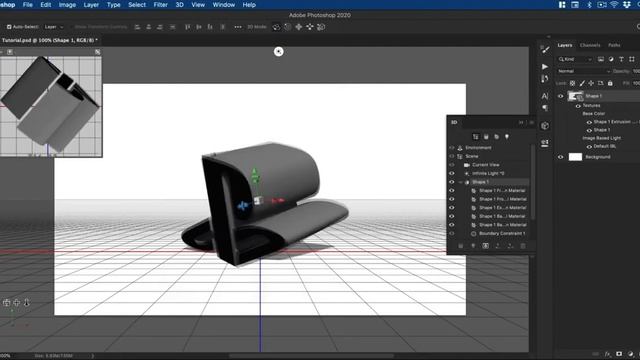Click trash icon in the 3D panel
The width and height of the screenshot is (640, 360).
click(523, 246)
